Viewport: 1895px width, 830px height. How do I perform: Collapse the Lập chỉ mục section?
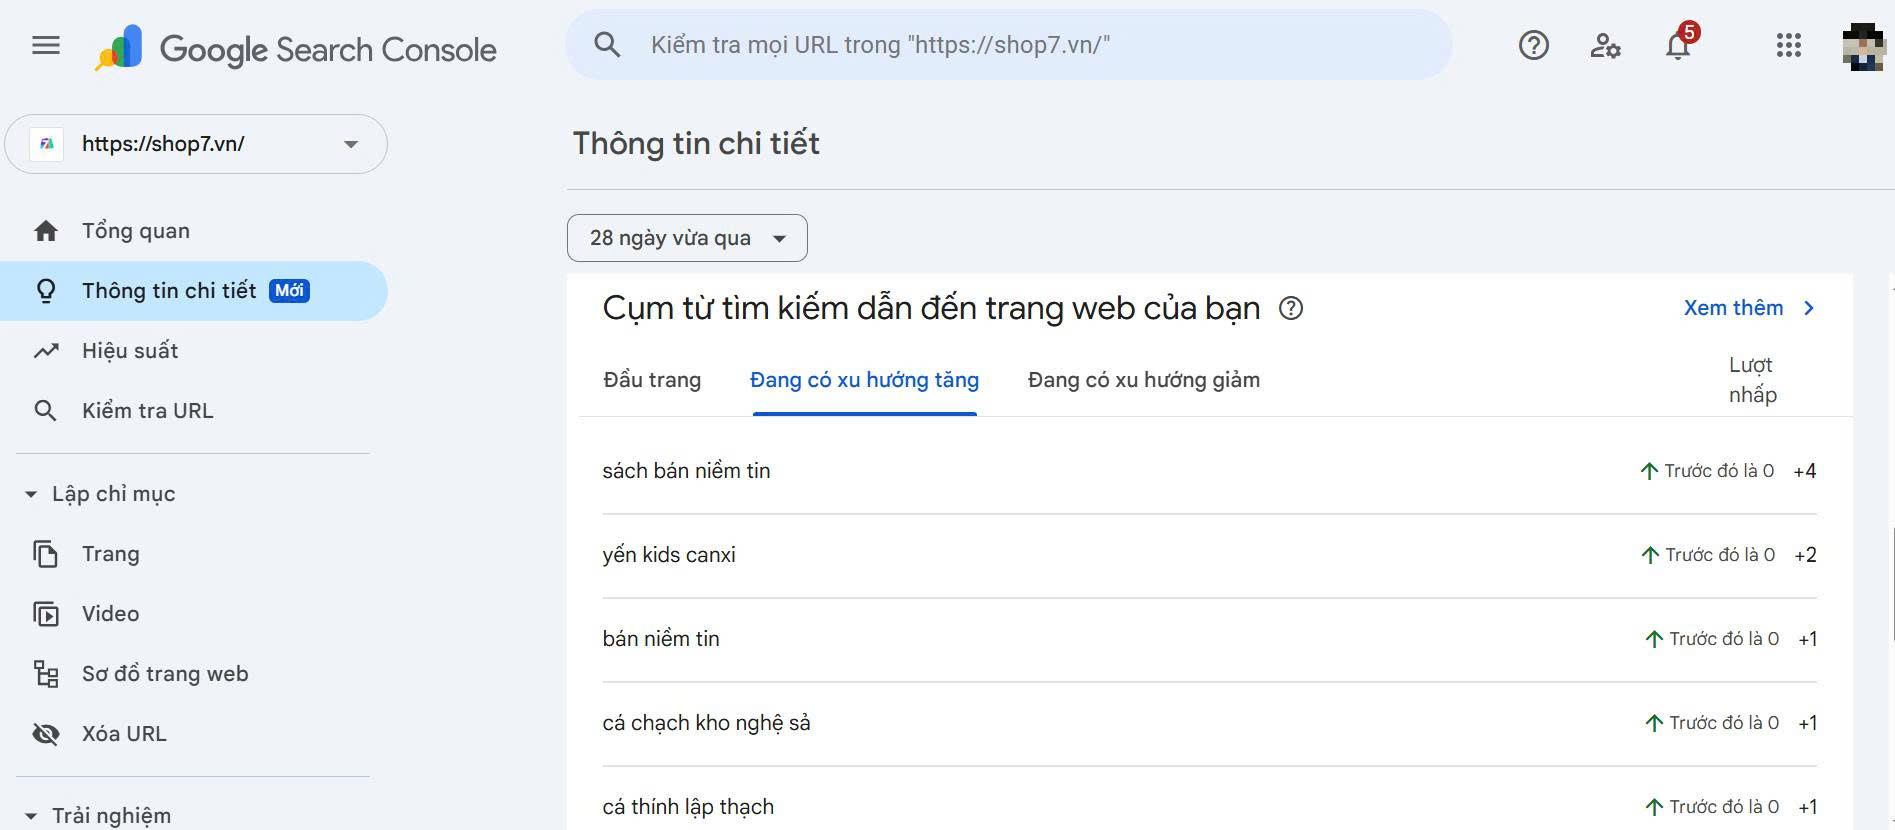pos(31,494)
